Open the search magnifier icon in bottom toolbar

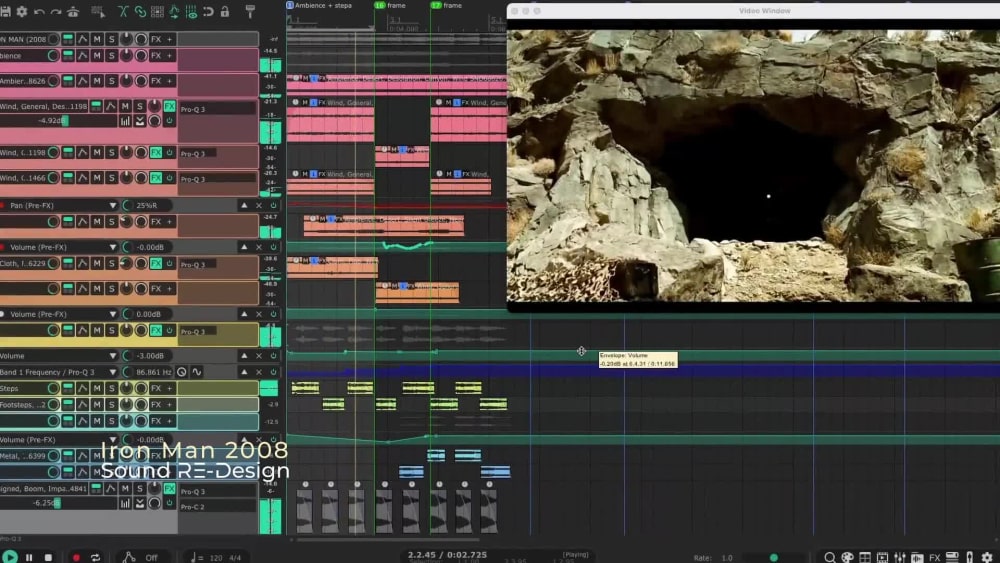pyautogui.click(x=830, y=557)
